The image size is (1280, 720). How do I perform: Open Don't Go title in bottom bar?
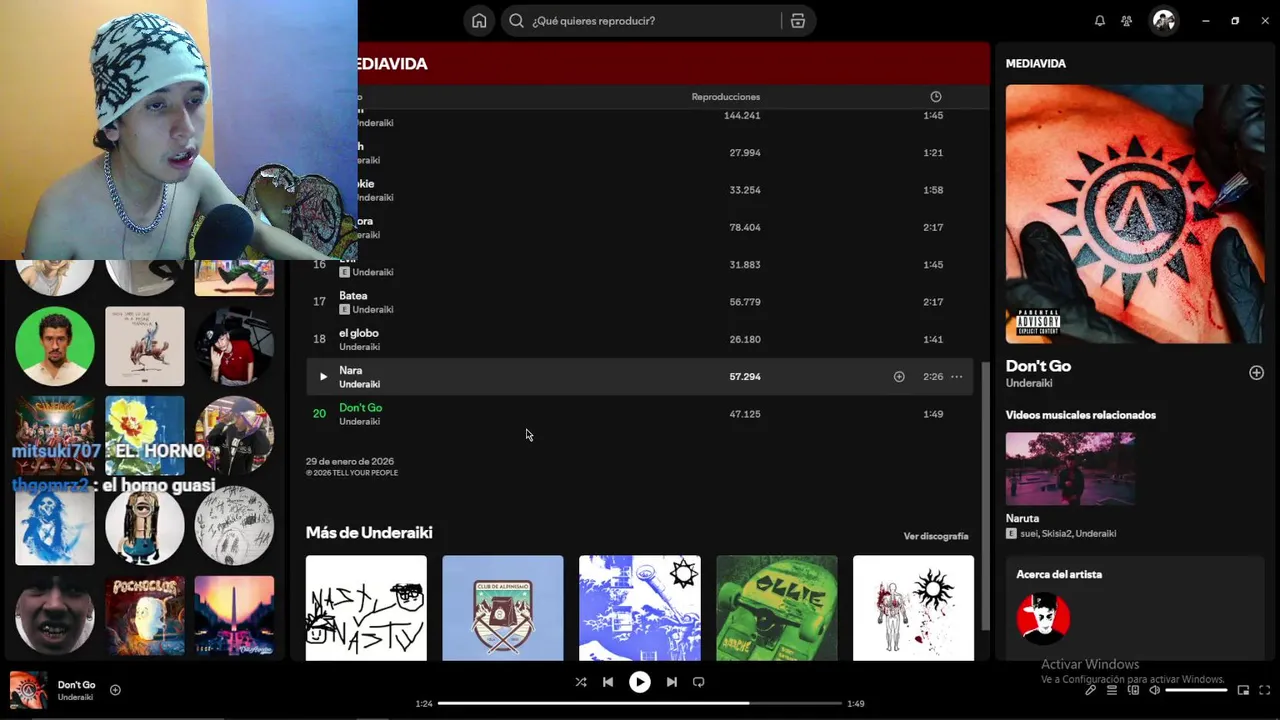tap(76, 685)
